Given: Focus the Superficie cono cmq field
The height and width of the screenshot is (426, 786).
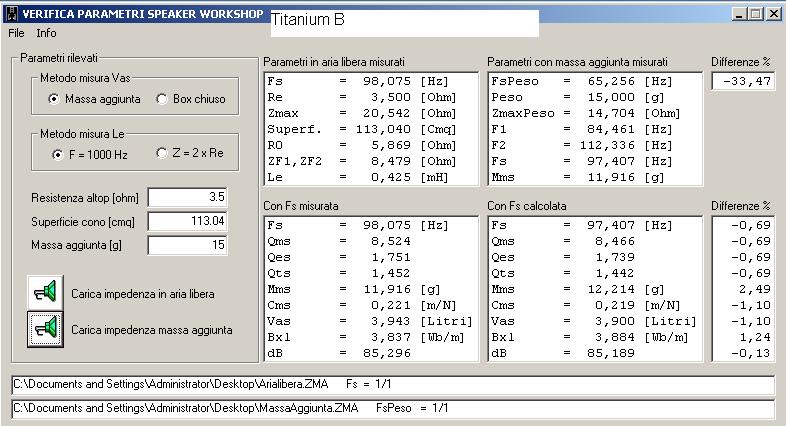Looking at the screenshot, I should tap(187, 221).
